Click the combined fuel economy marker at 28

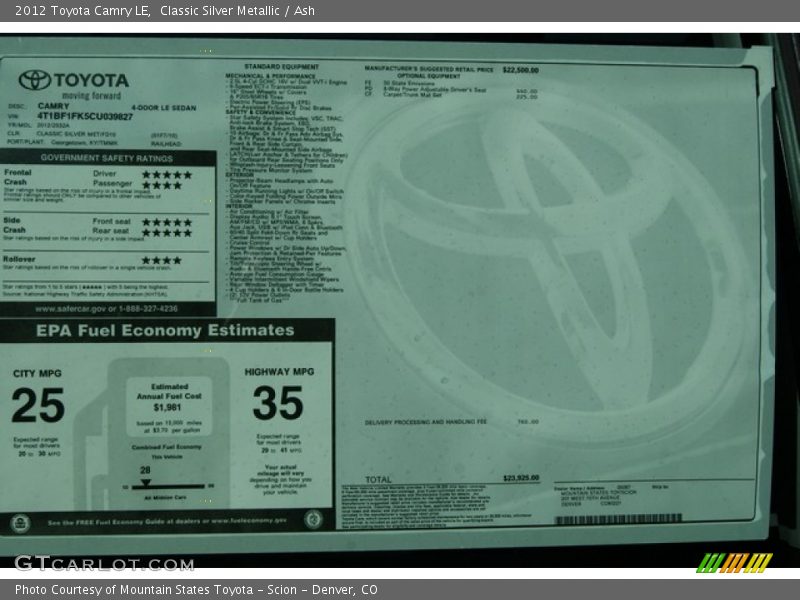tap(145, 482)
